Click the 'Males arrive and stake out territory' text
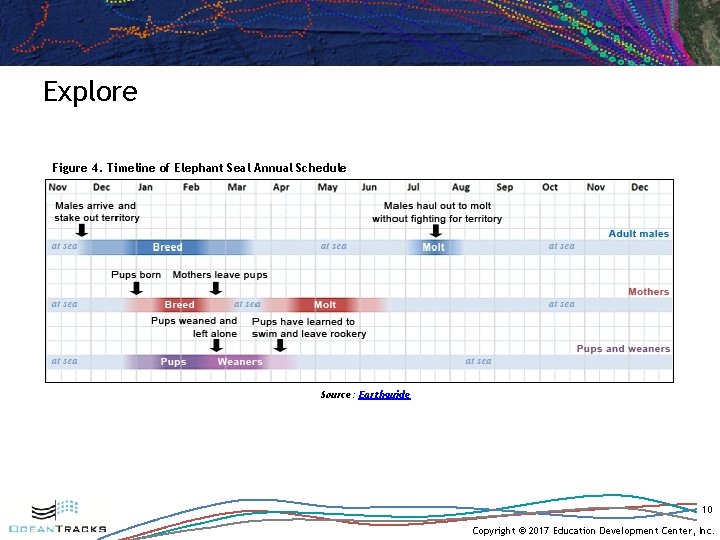Screen dimensions: 720x540 [x=96, y=212]
